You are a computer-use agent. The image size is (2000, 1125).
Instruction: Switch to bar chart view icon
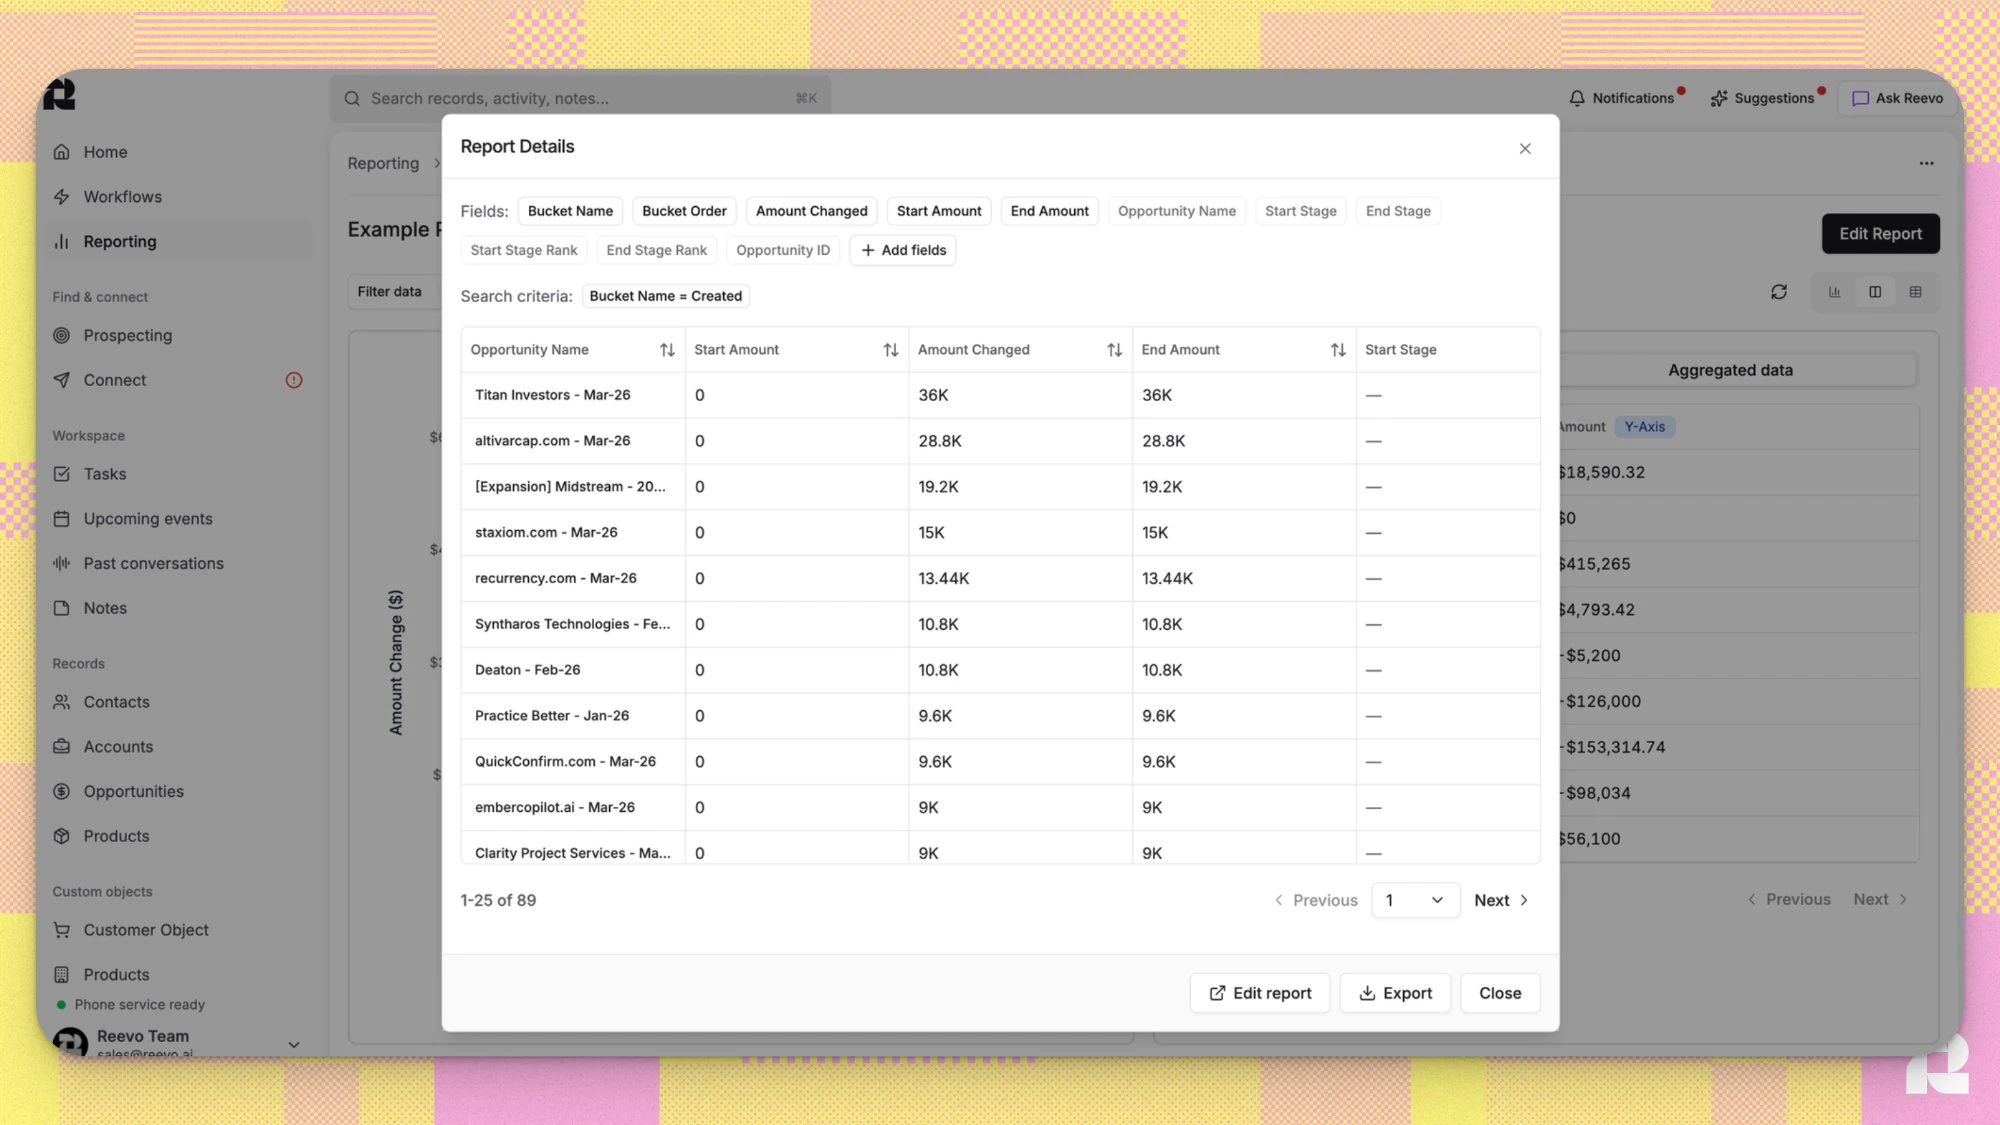click(1834, 292)
